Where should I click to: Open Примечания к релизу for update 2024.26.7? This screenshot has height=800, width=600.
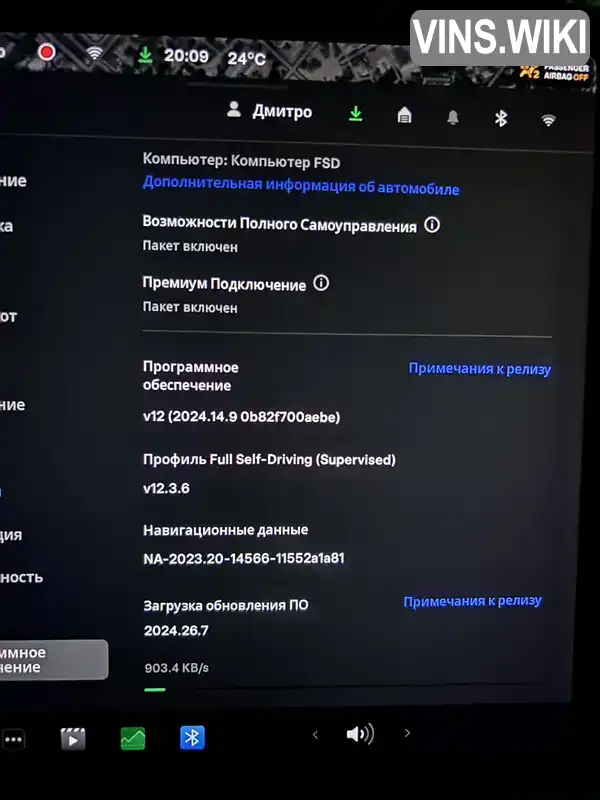click(x=472, y=602)
